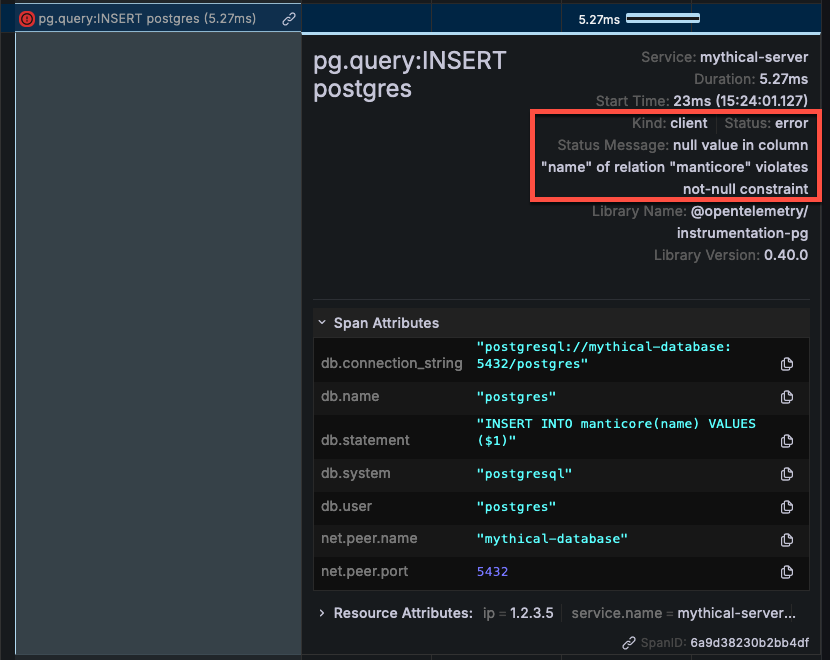
Task: Expand the Resource Attributes section
Action: tap(321, 612)
